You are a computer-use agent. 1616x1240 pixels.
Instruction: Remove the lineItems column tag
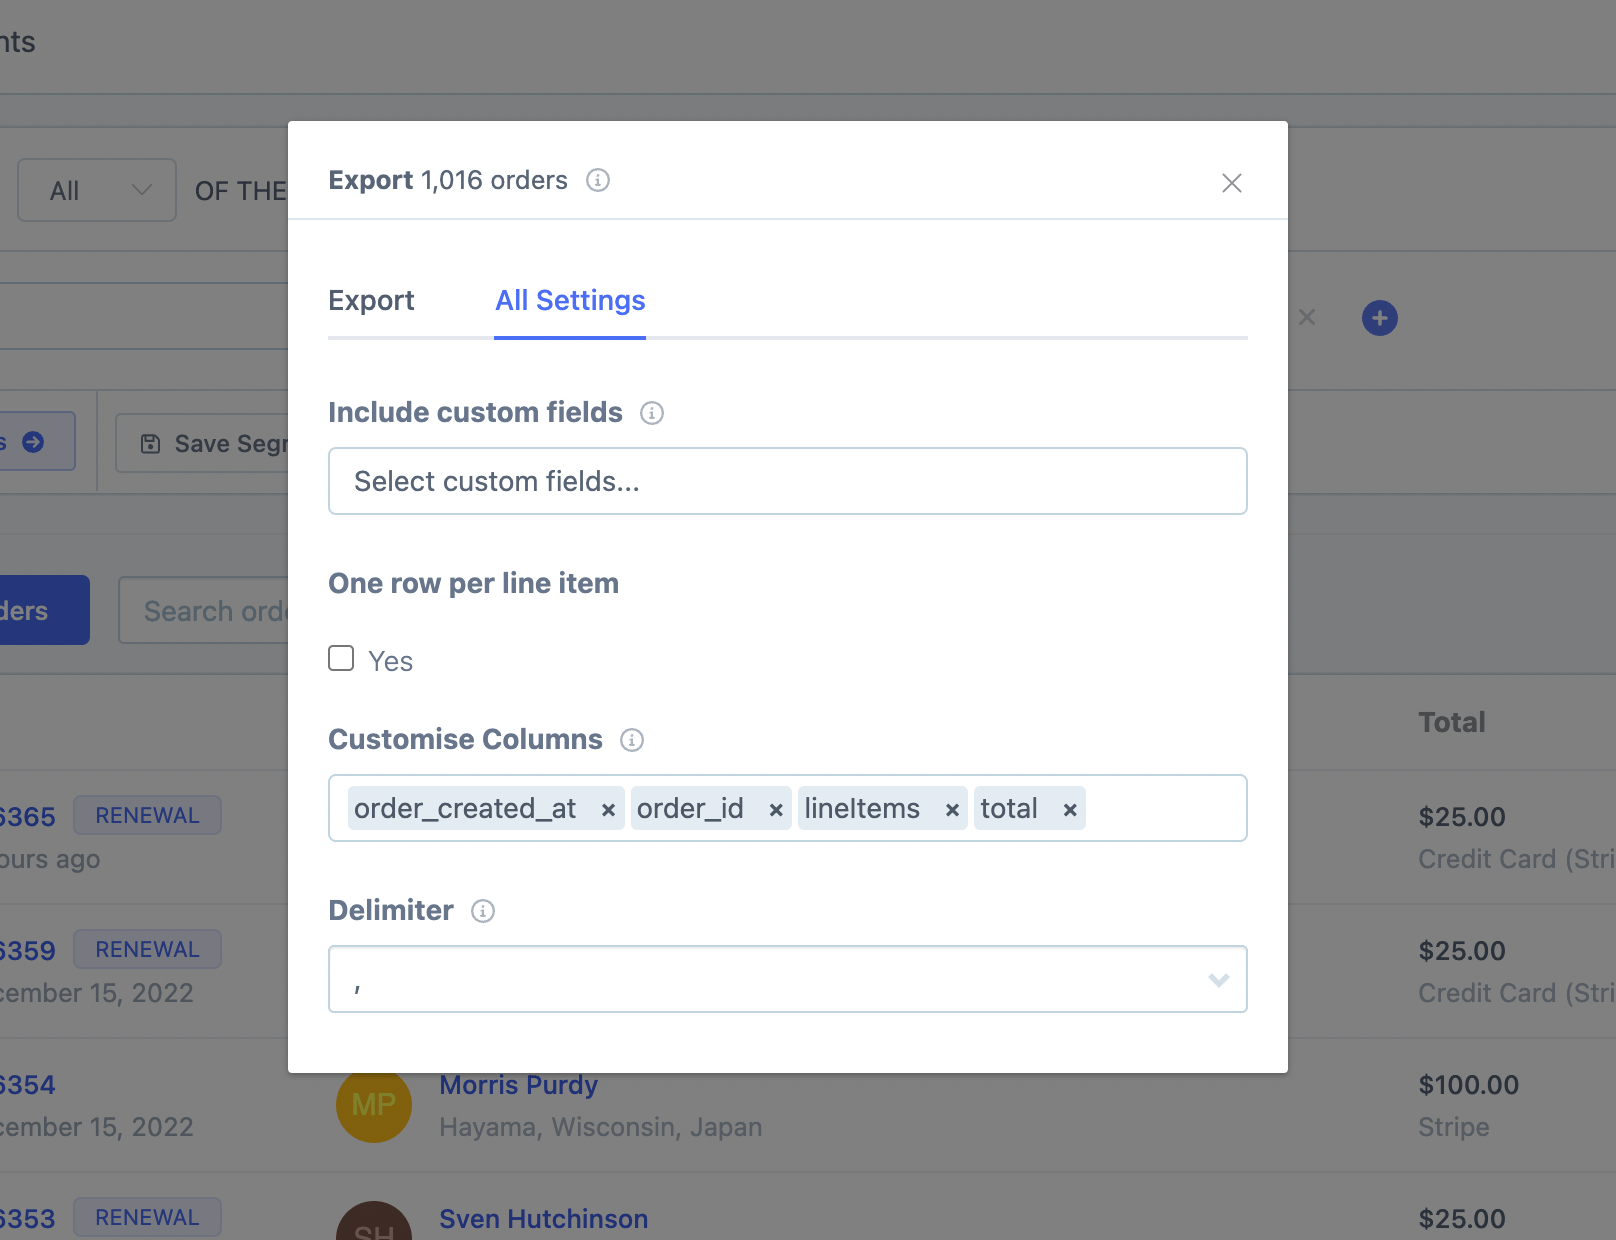coord(951,809)
